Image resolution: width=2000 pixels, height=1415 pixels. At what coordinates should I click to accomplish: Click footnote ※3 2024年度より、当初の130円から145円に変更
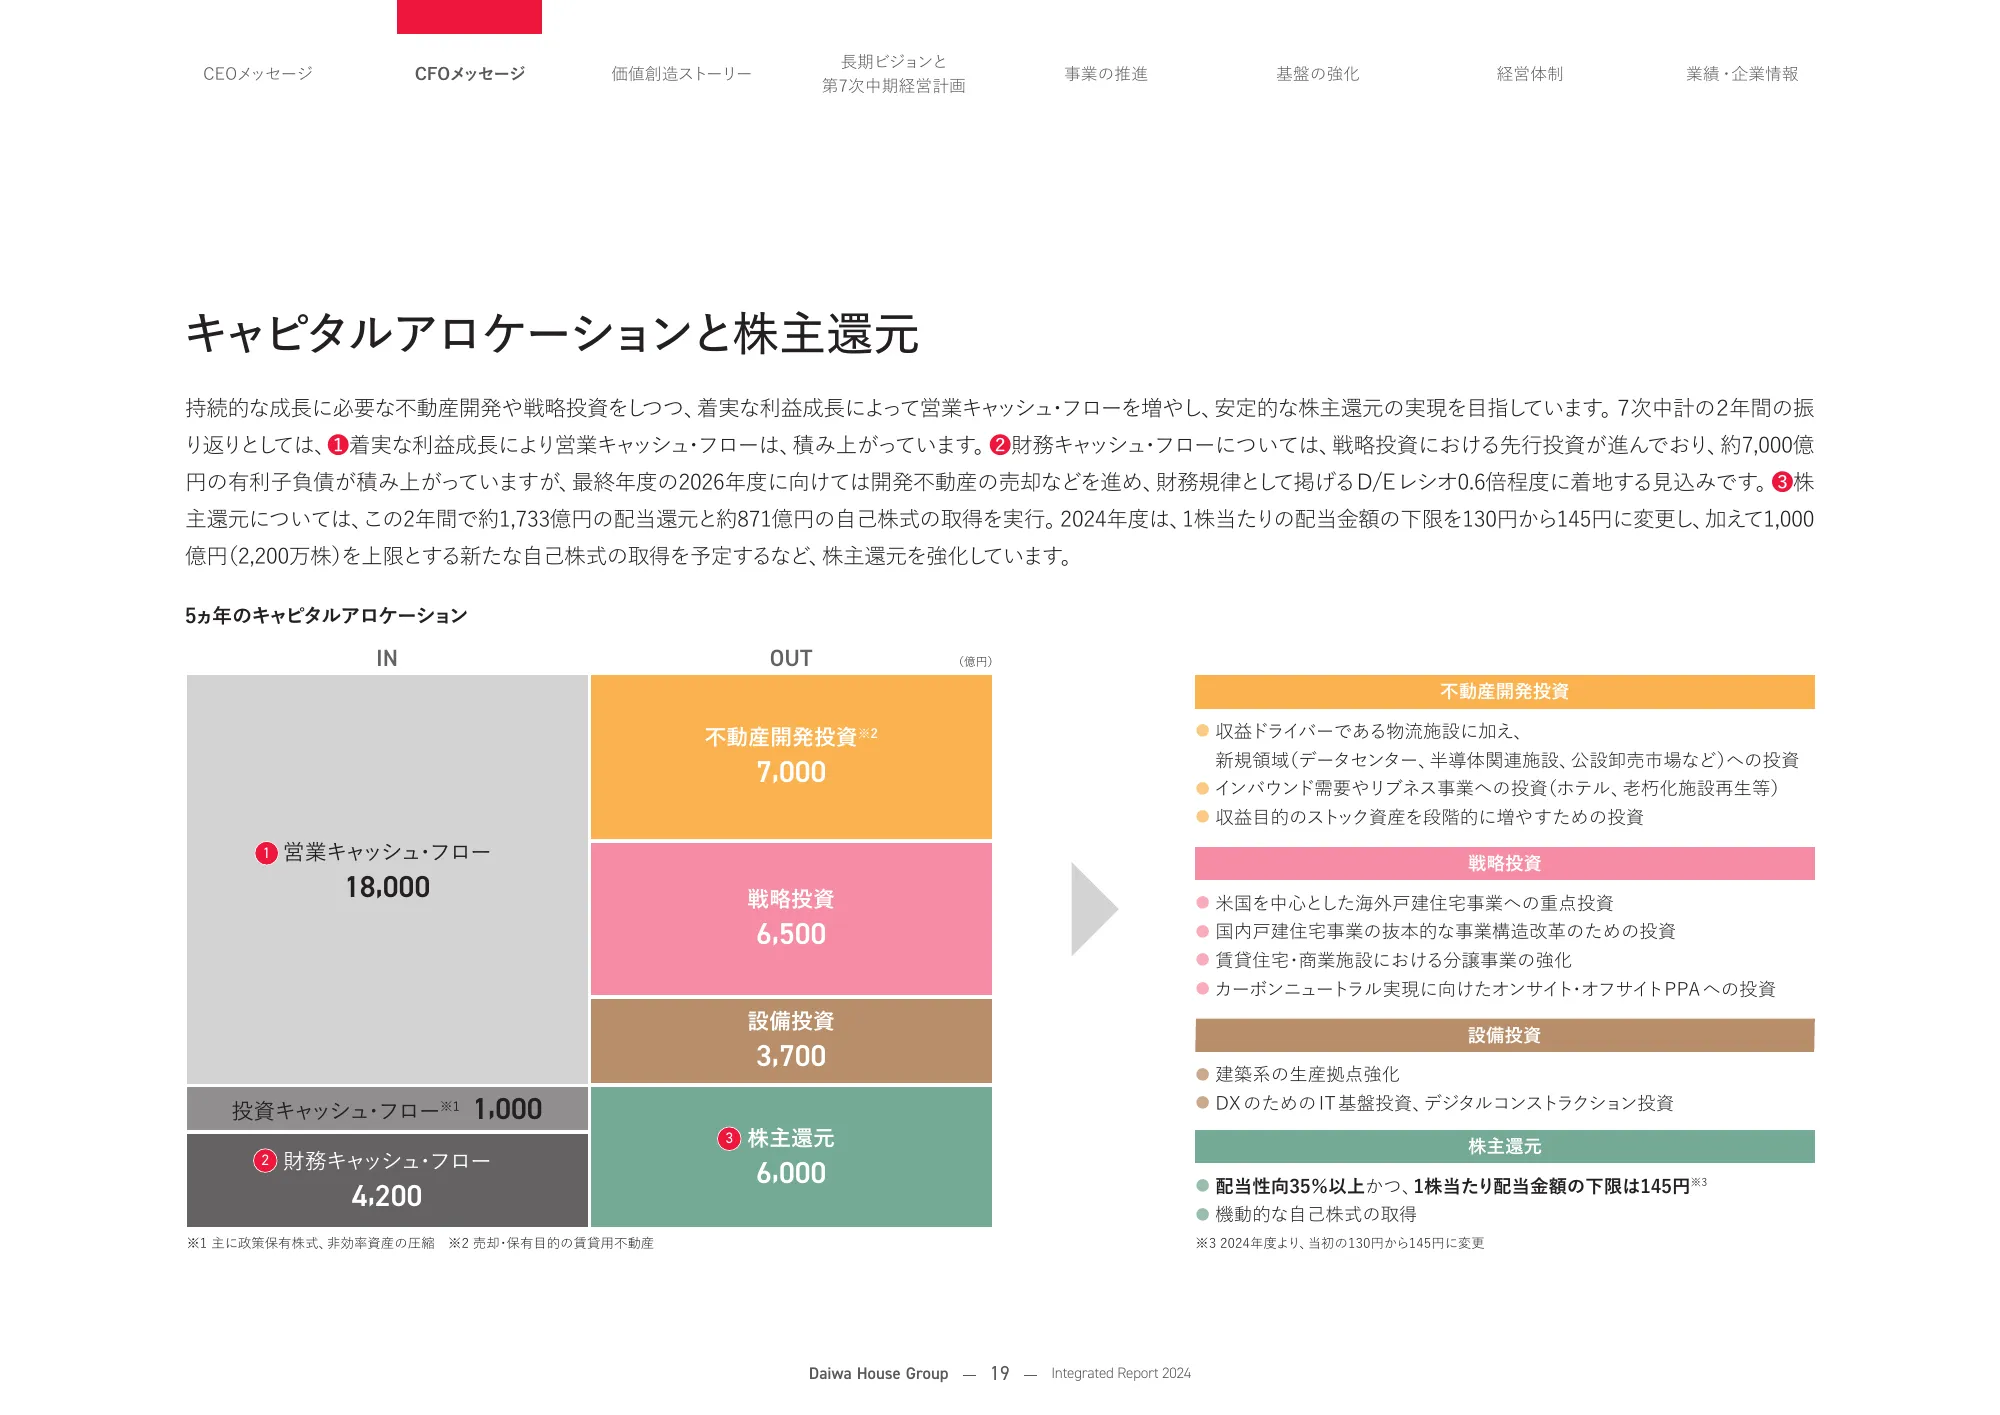click(1340, 1243)
